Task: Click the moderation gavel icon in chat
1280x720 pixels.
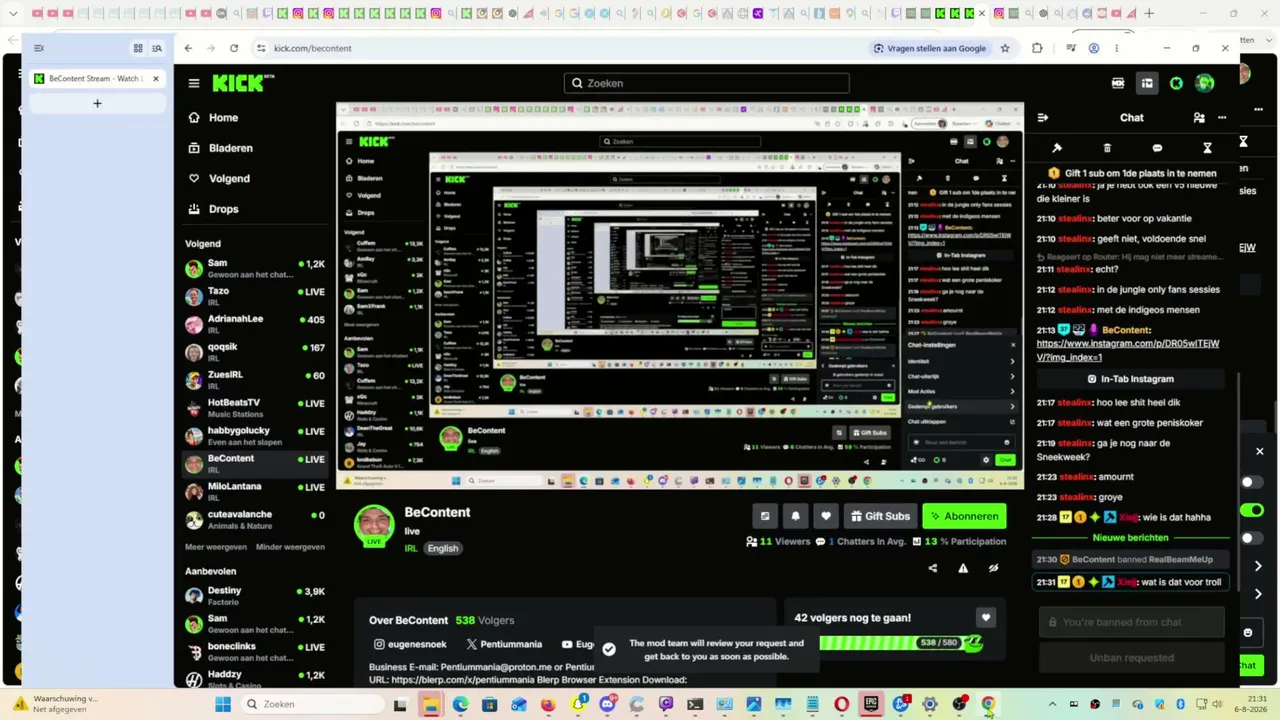Action: [x=1057, y=148]
